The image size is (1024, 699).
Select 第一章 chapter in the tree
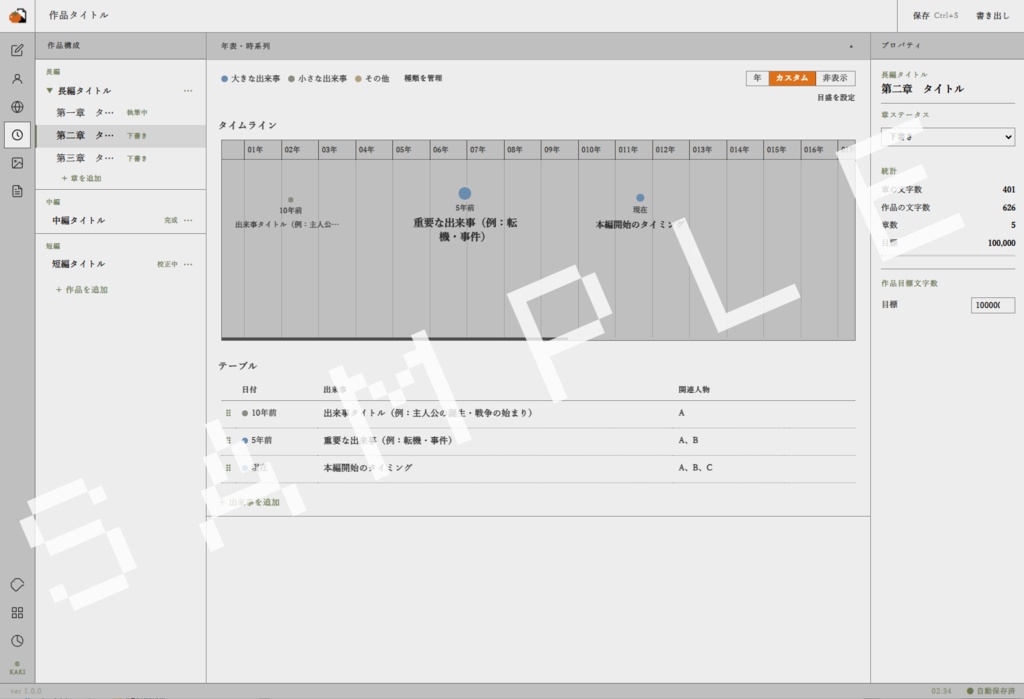click(121, 112)
